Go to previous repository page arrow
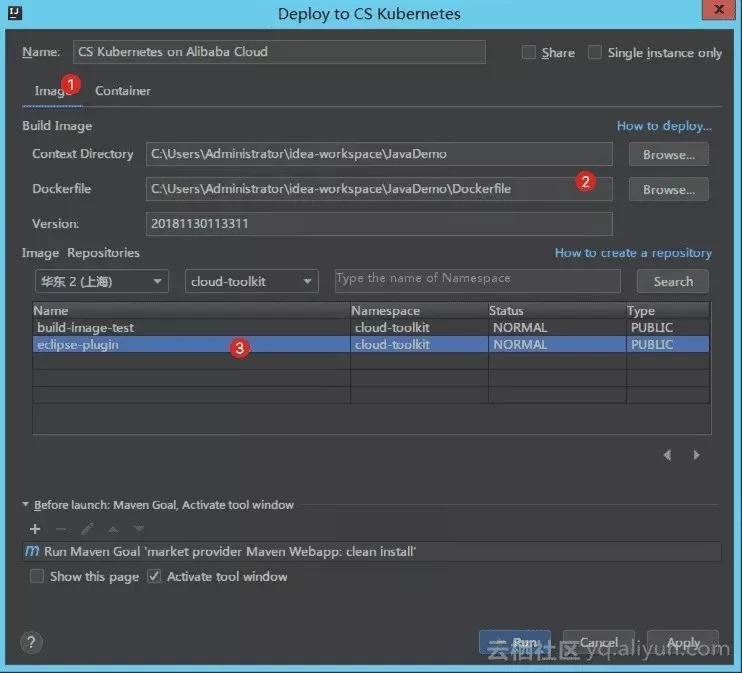 pos(667,455)
